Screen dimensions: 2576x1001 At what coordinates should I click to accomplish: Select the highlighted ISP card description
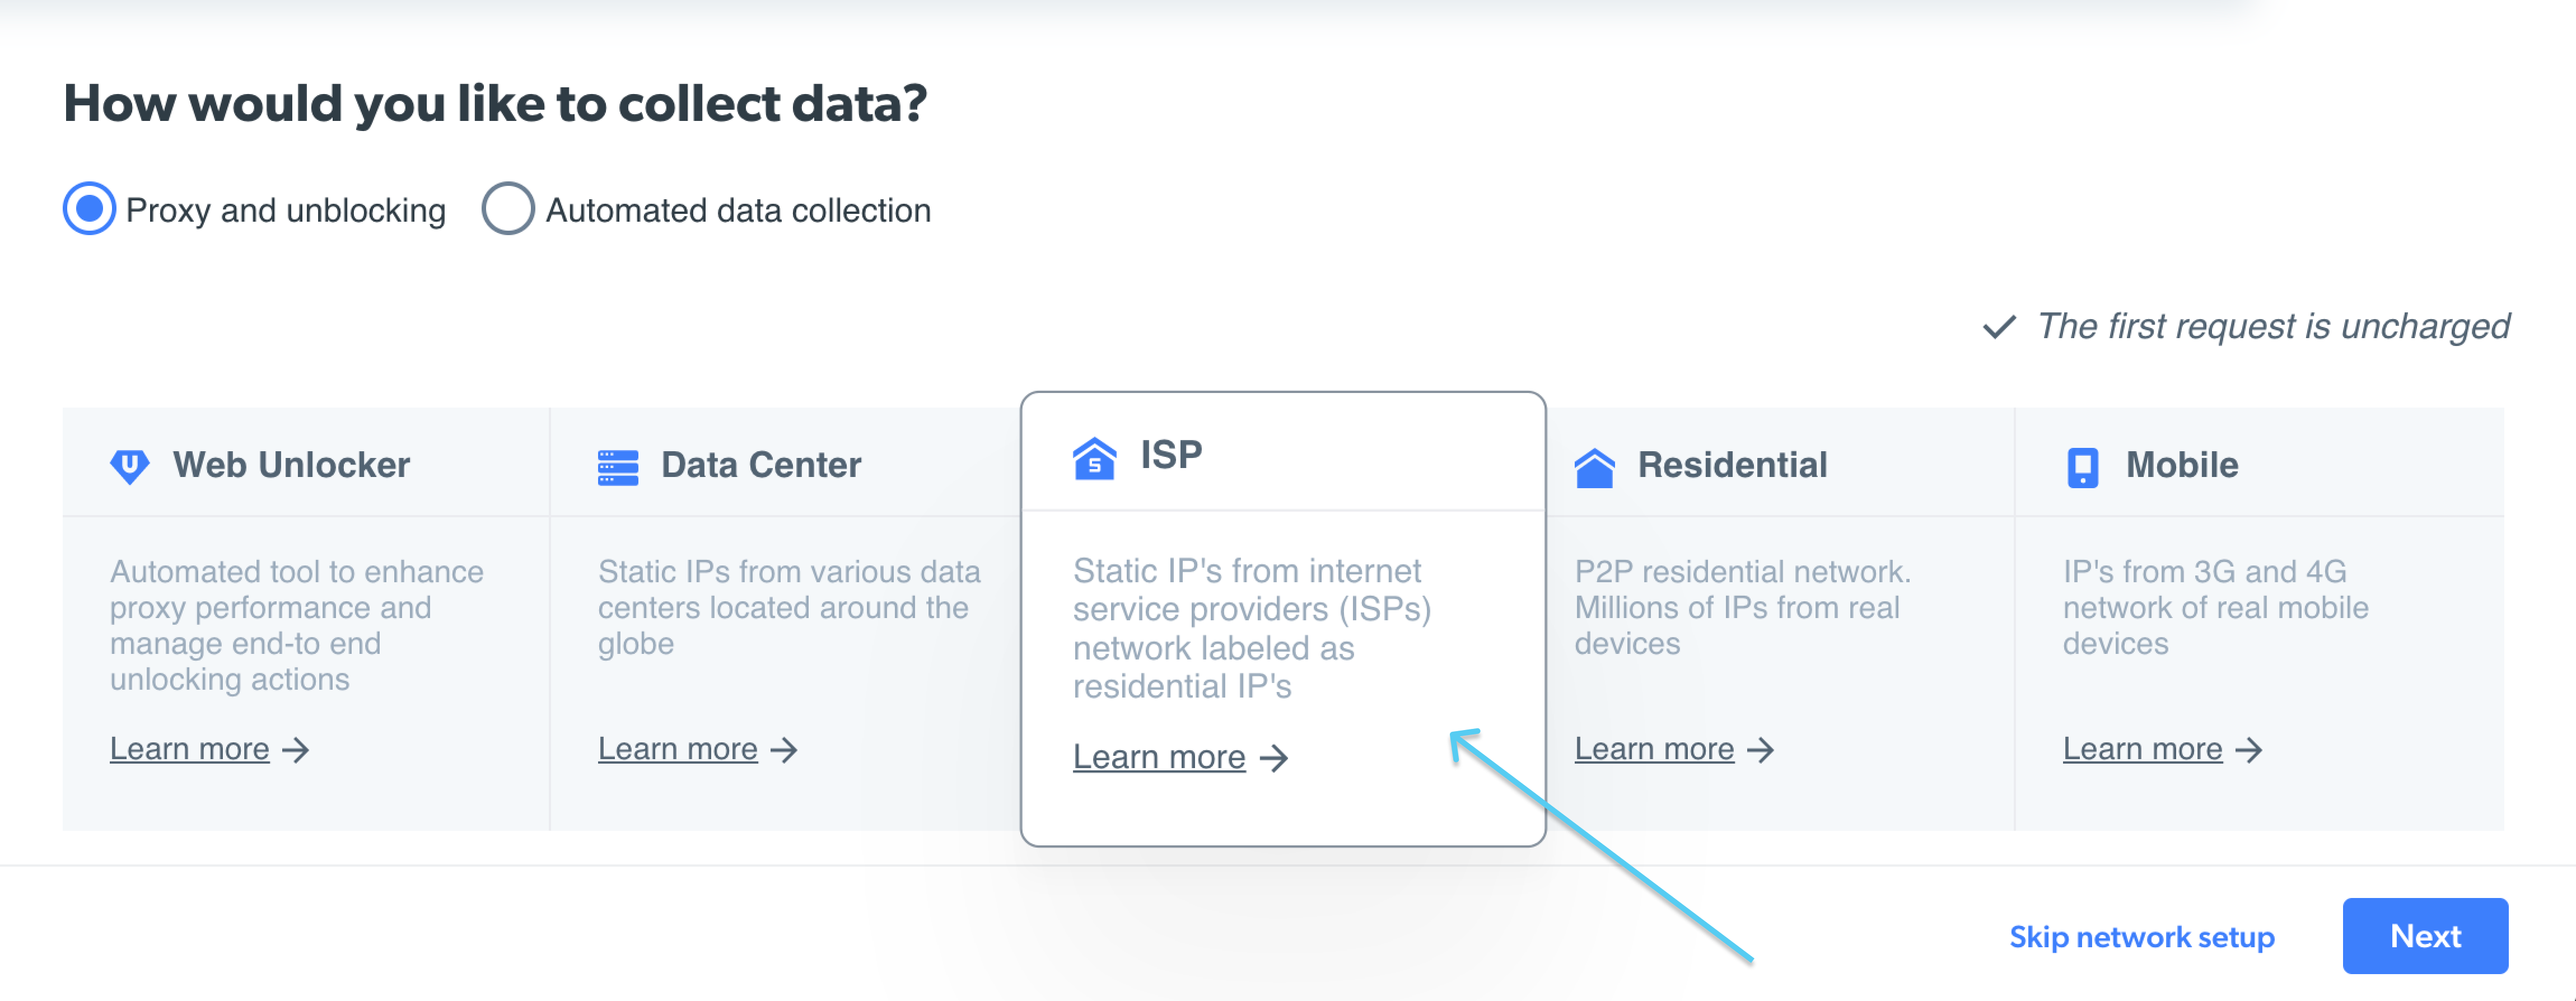tap(1252, 628)
